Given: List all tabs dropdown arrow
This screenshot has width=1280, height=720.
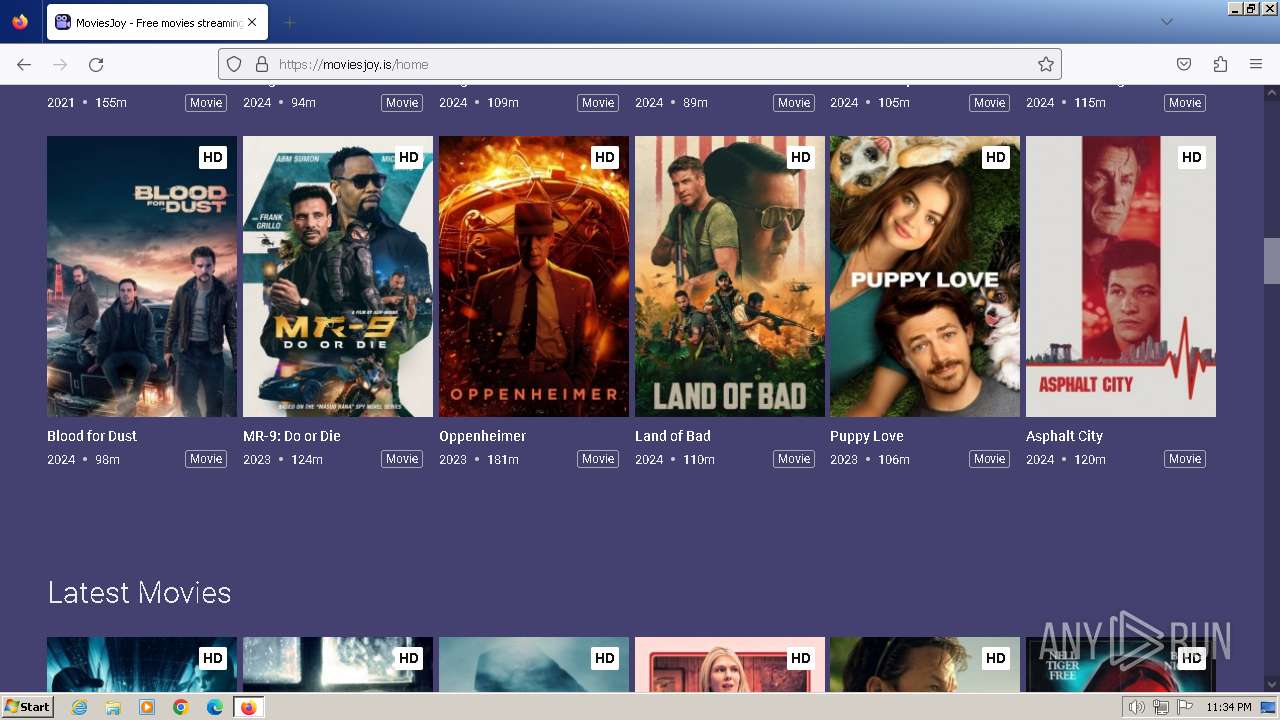Looking at the screenshot, I should (x=1166, y=22).
